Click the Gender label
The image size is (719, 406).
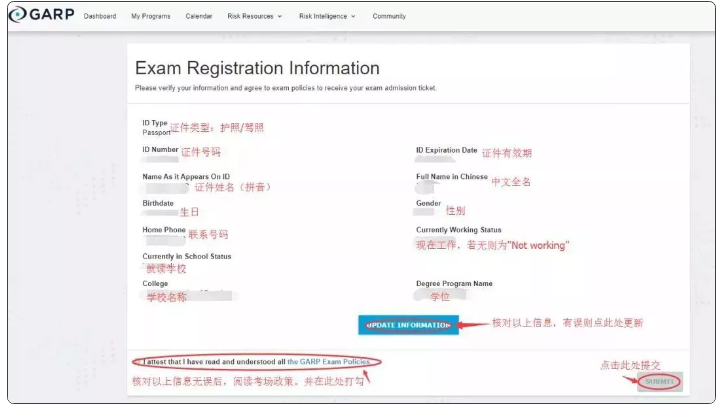click(x=428, y=203)
